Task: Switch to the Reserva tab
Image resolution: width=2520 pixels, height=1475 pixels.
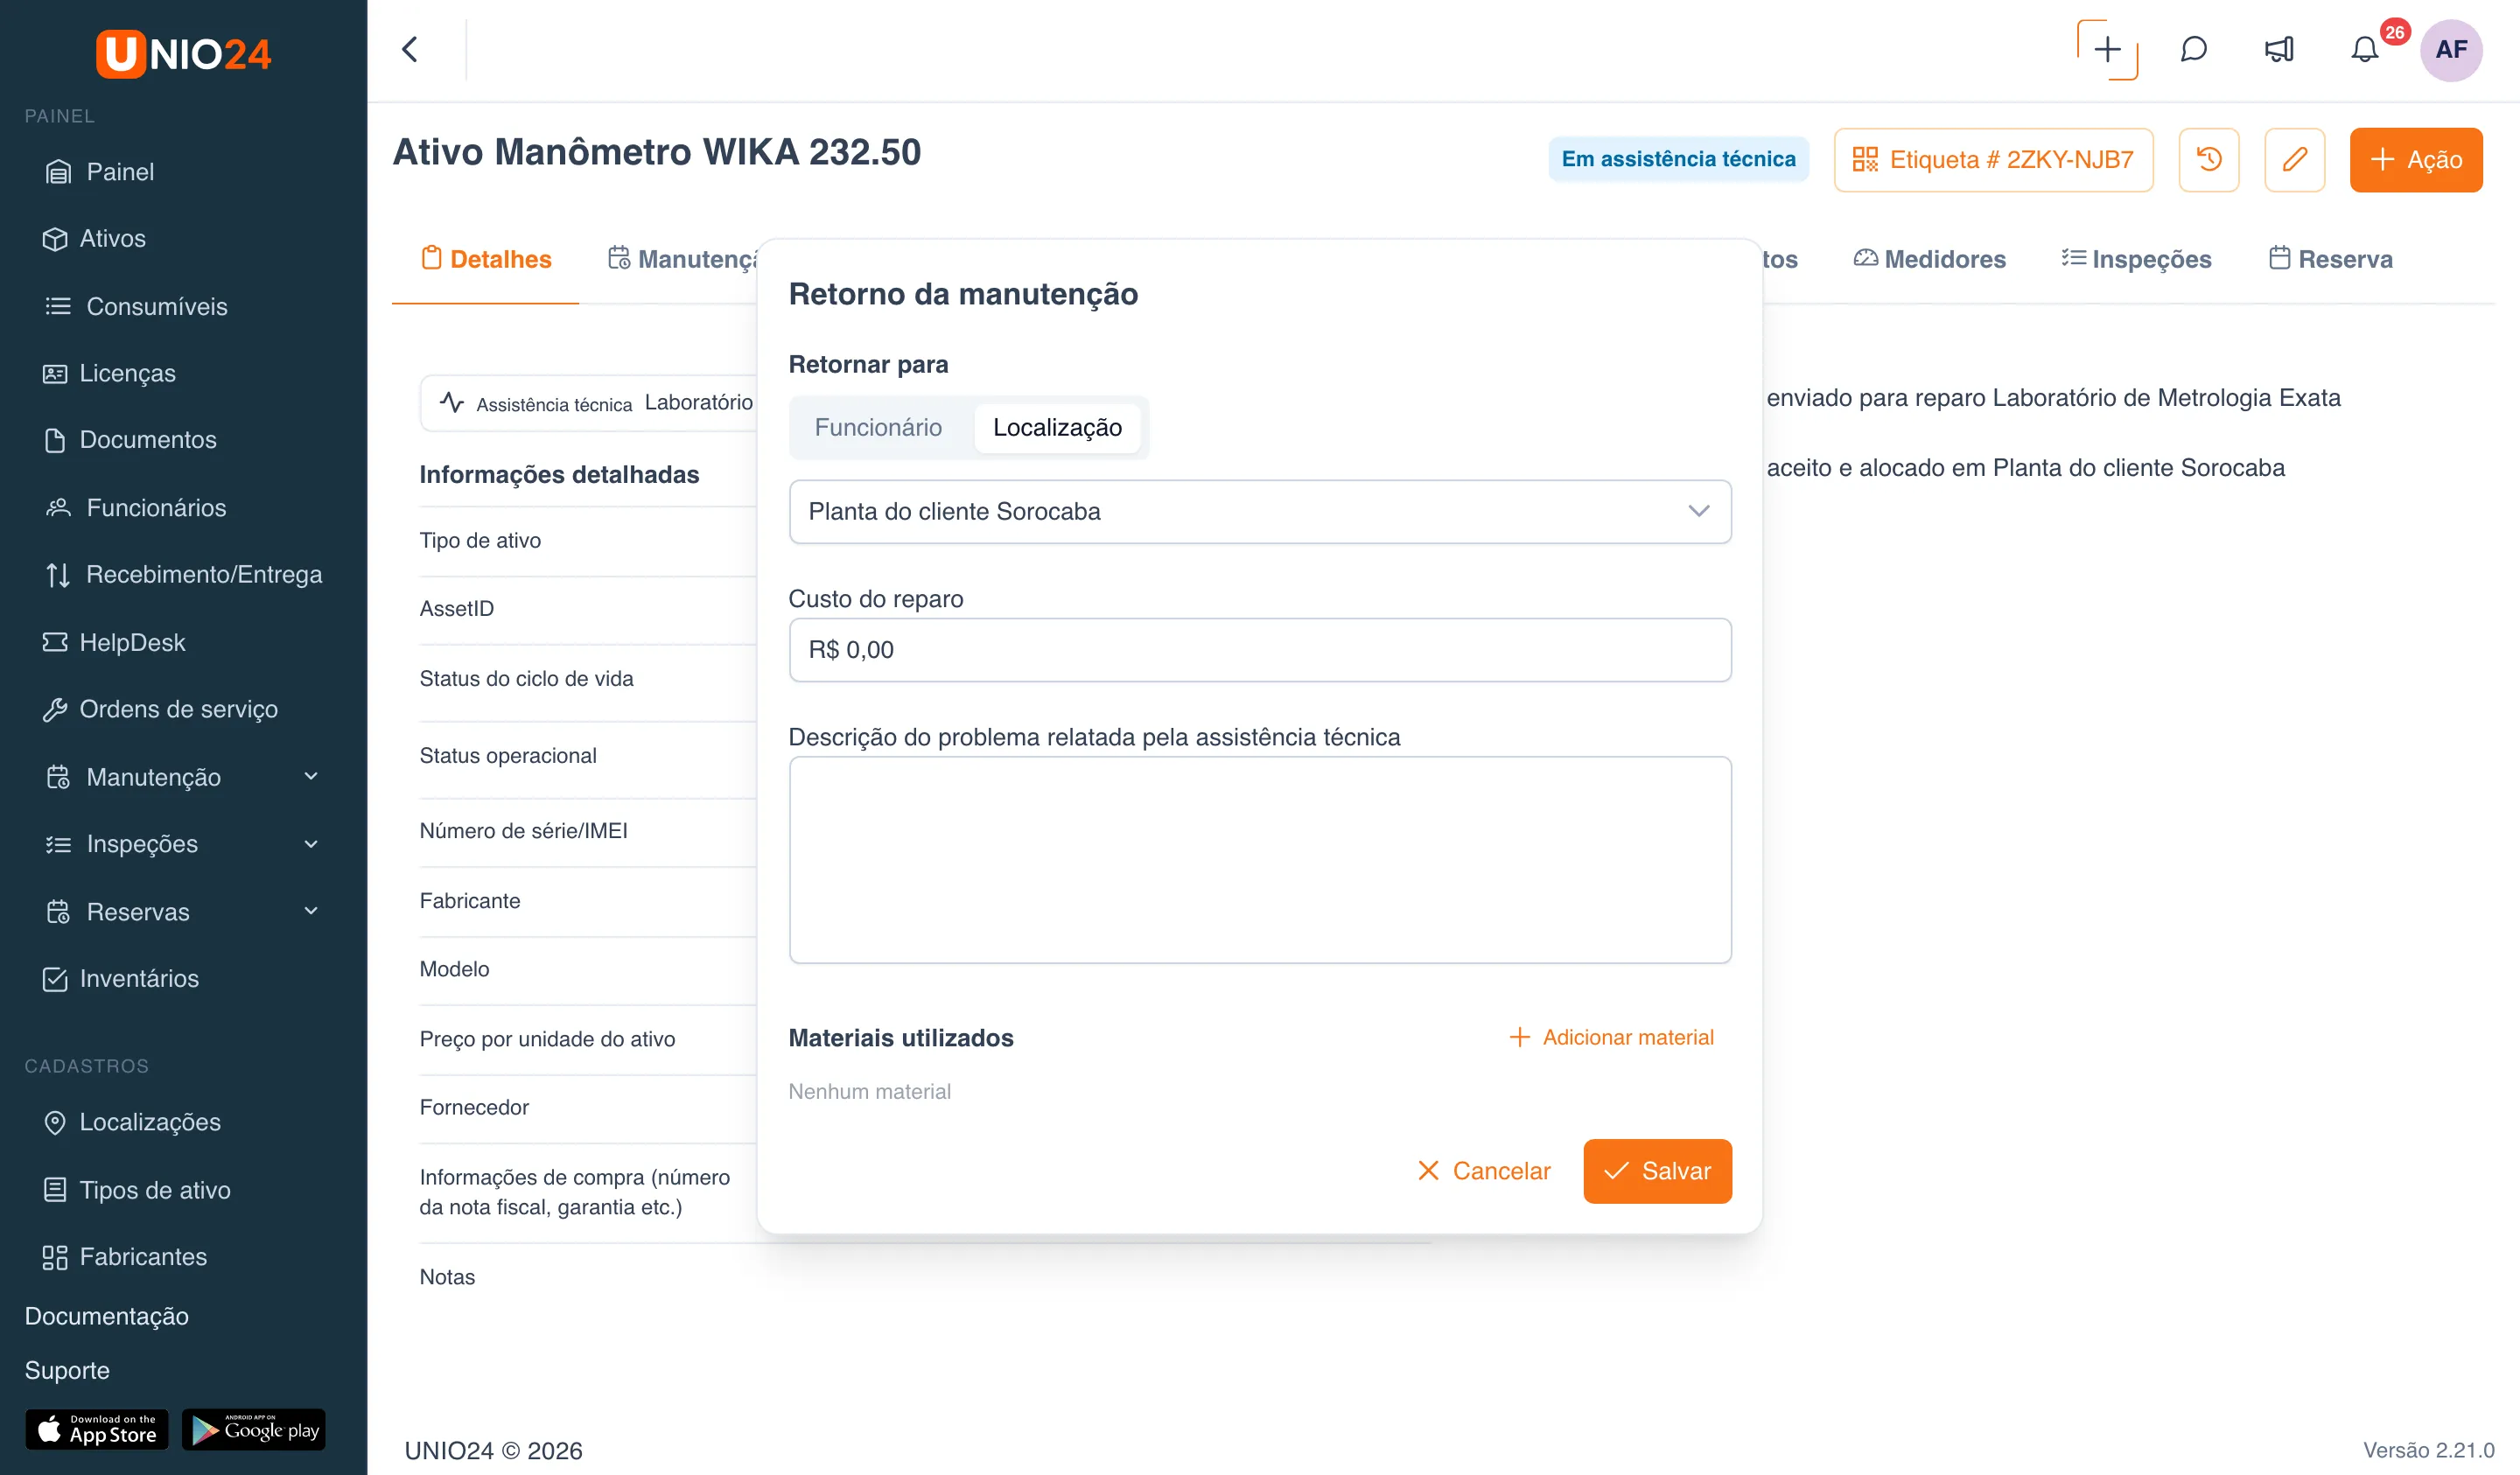Action: pyautogui.click(x=2330, y=259)
